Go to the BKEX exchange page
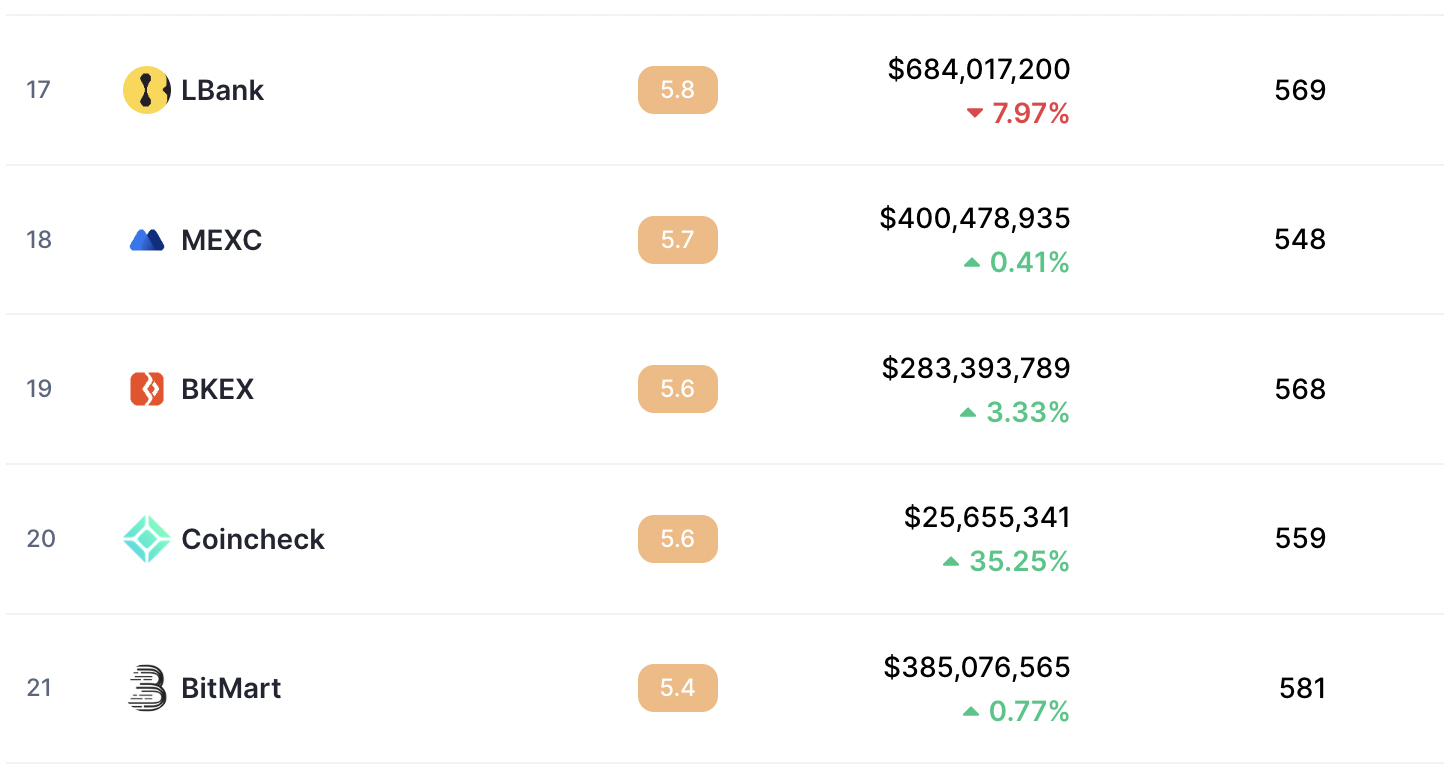Viewport: 1444px width, 784px height. (x=217, y=389)
